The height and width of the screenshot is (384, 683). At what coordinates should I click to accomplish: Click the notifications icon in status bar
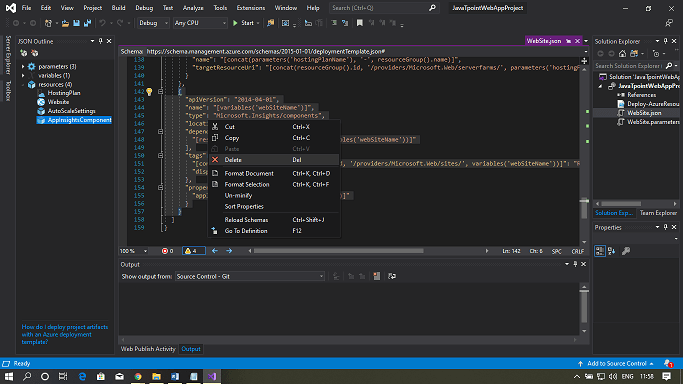point(668,364)
